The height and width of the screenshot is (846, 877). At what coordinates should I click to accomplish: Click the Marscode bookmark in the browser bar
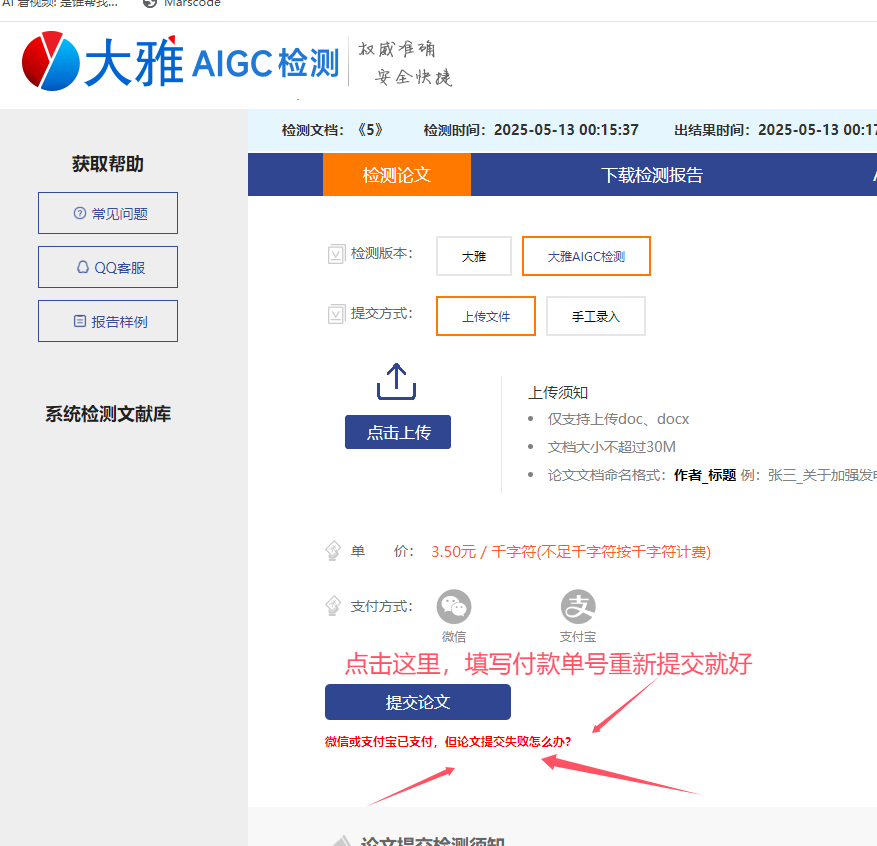182,3
